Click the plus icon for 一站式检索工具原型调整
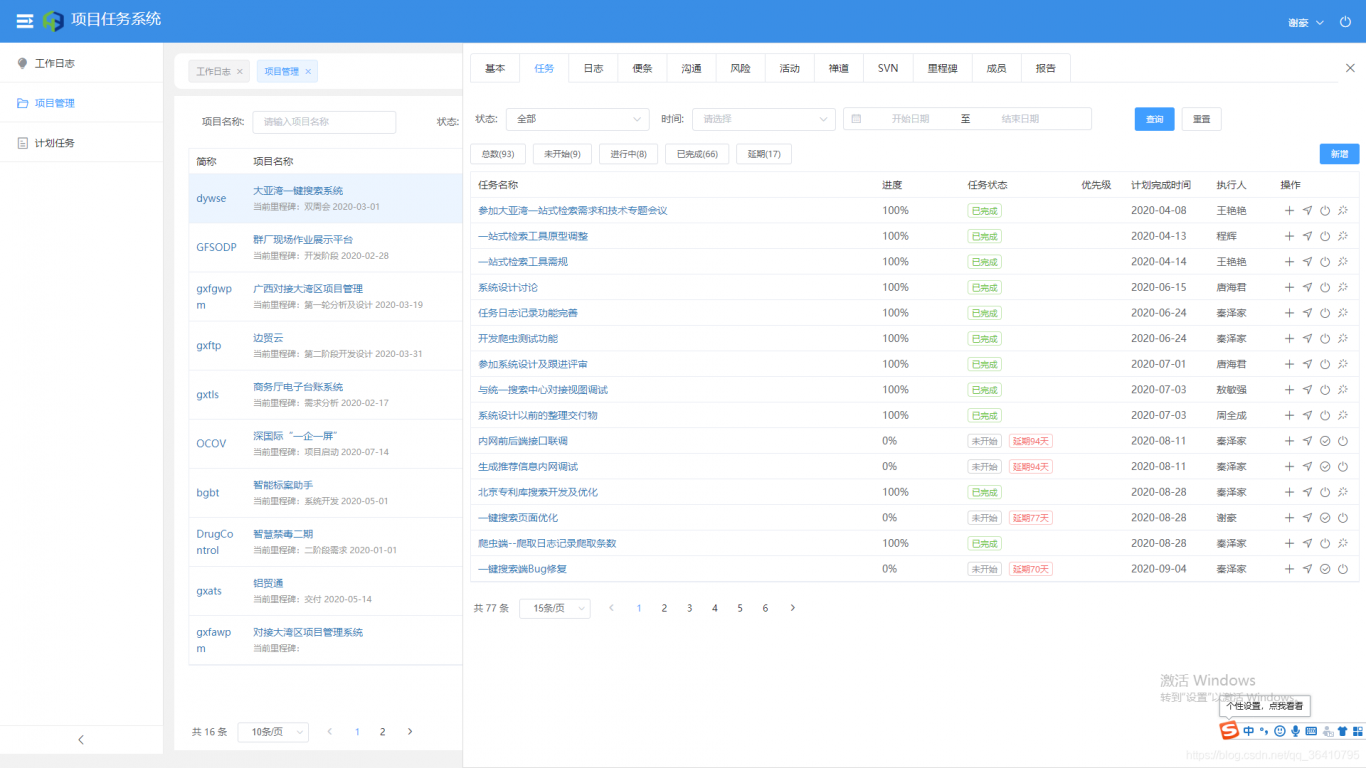 pyautogui.click(x=1289, y=236)
